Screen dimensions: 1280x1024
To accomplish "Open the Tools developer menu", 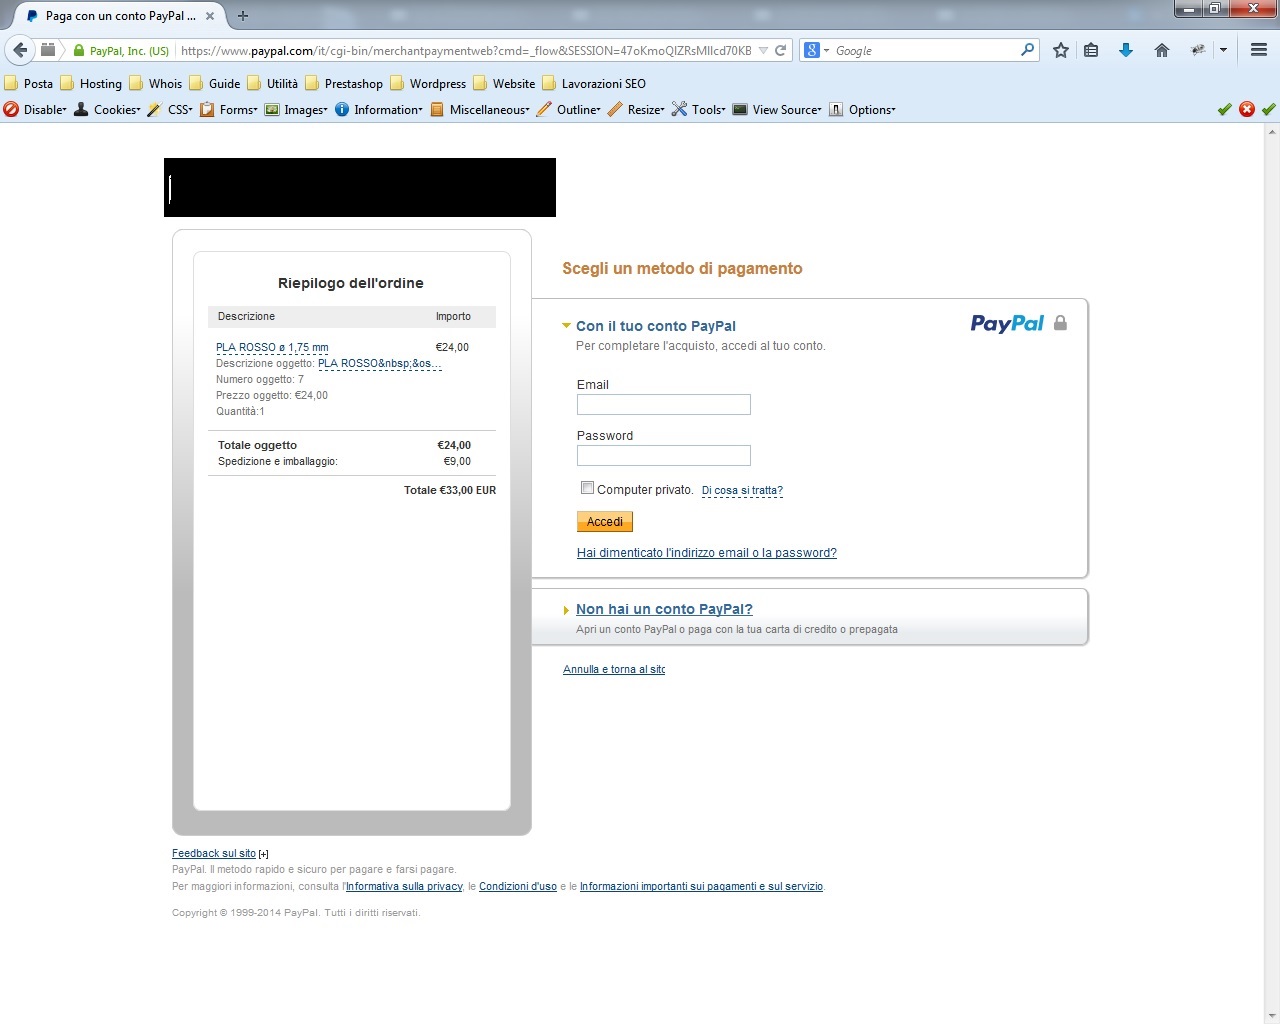I will point(699,109).
